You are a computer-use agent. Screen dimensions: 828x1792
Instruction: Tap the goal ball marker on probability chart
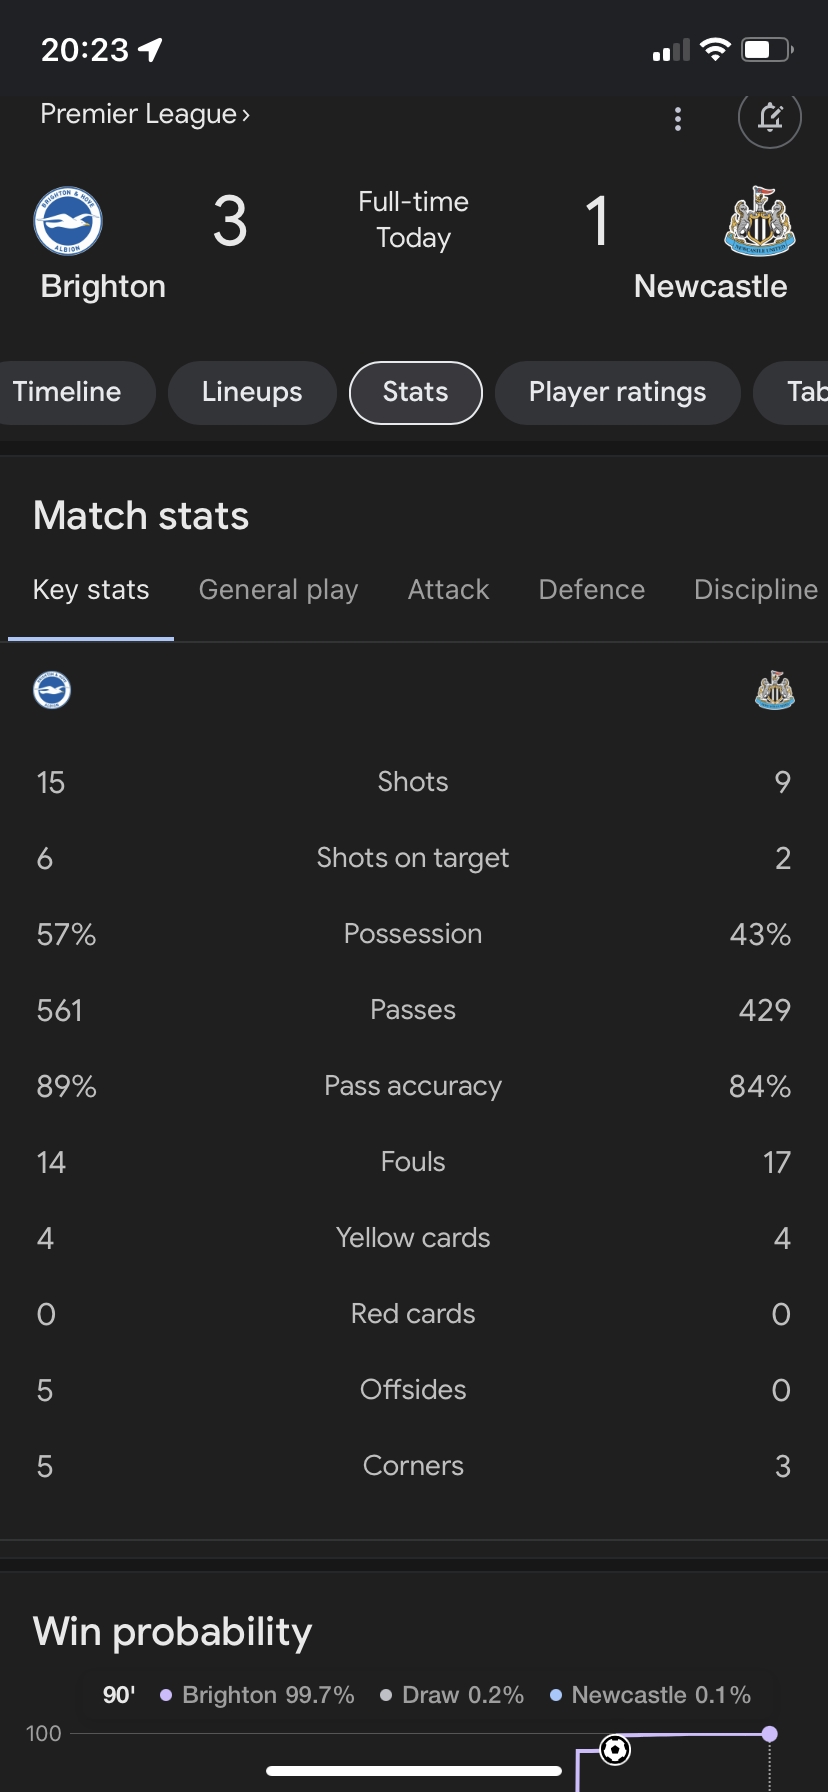[x=615, y=1750]
